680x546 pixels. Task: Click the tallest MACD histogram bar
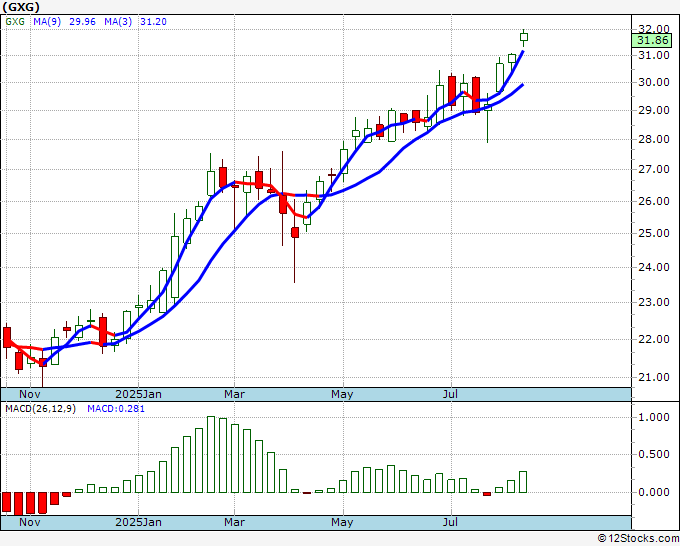click(210, 455)
